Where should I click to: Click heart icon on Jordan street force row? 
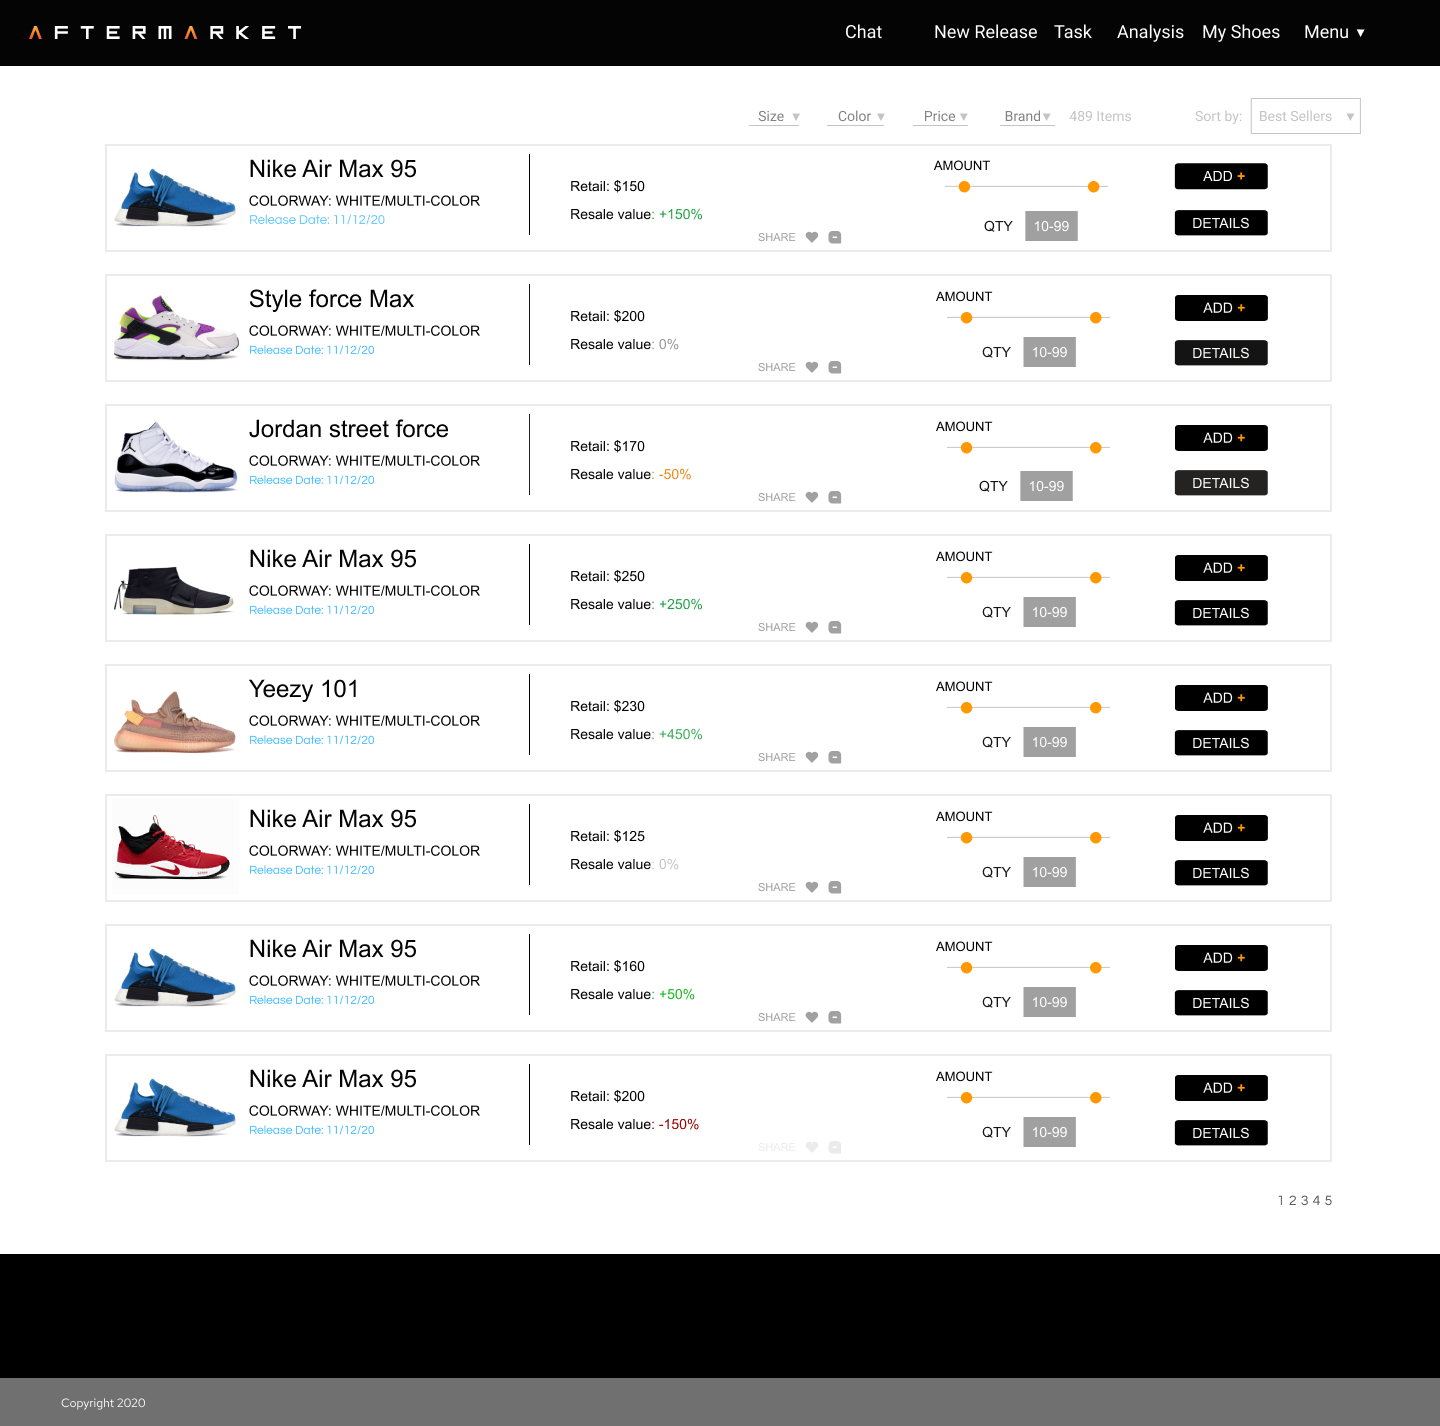(x=812, y=497)
